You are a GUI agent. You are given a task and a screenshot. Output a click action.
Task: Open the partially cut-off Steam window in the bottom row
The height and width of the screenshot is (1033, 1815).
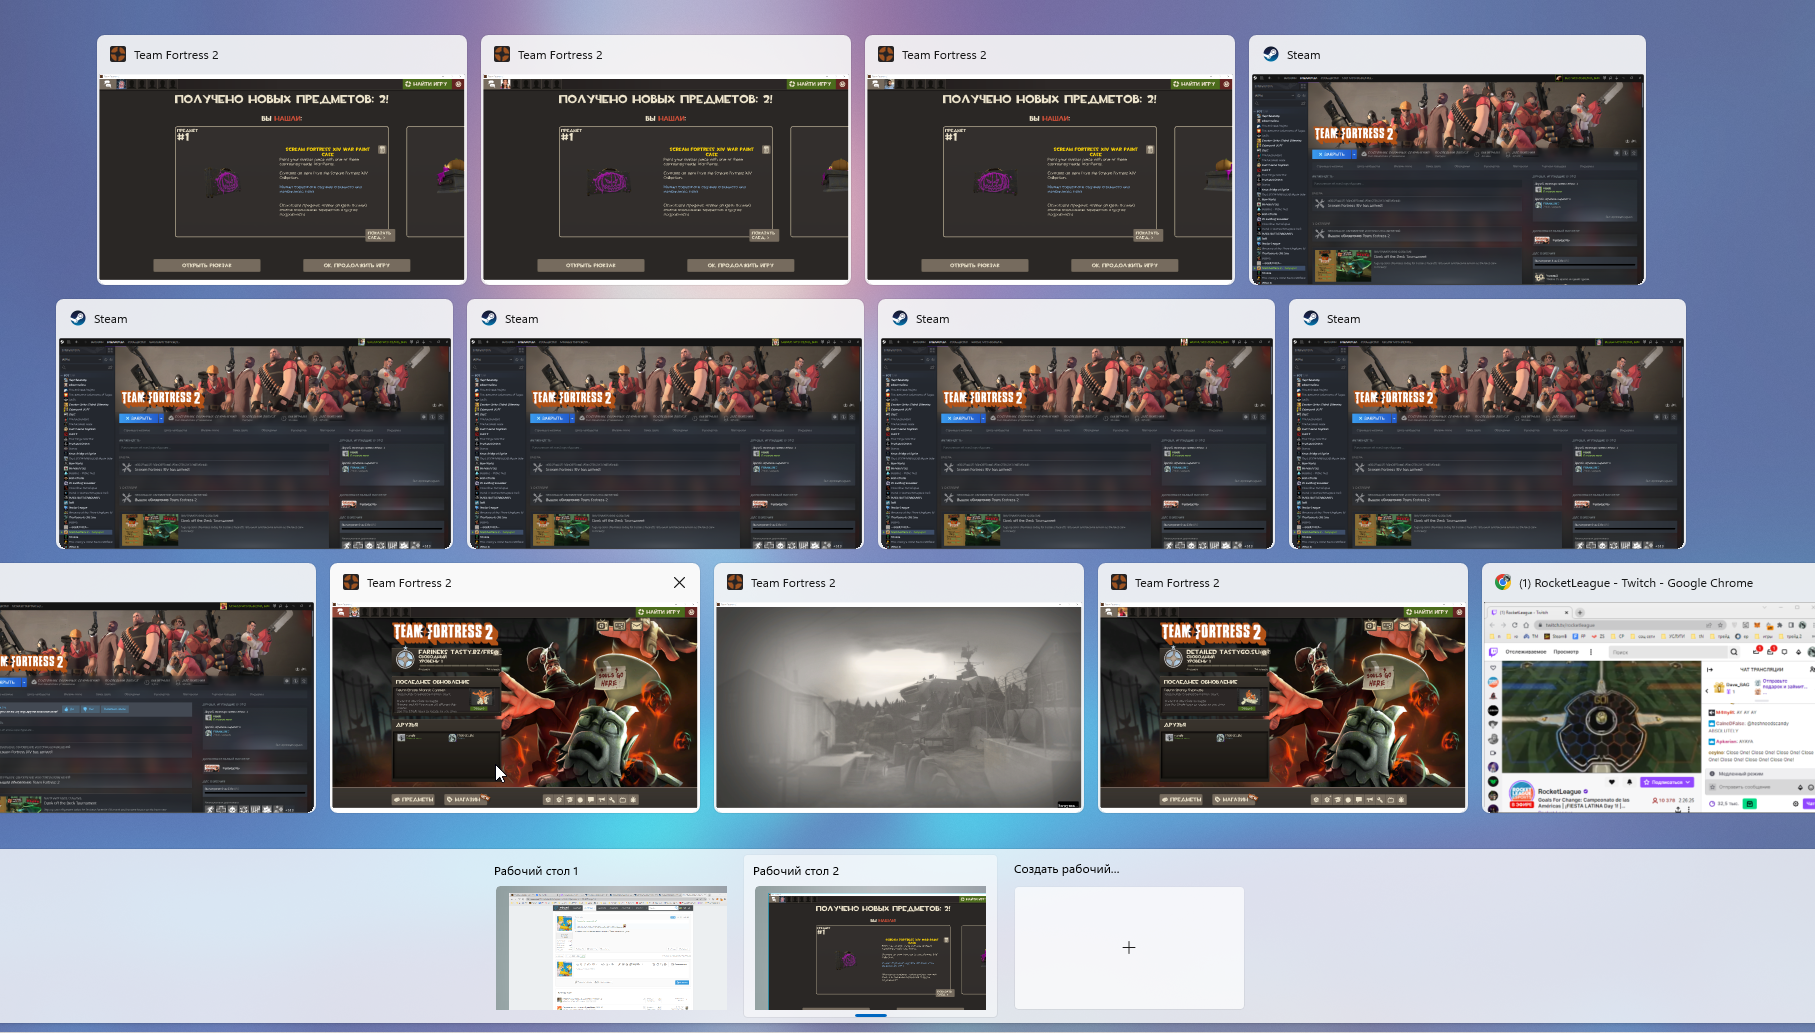pos(157,706)
